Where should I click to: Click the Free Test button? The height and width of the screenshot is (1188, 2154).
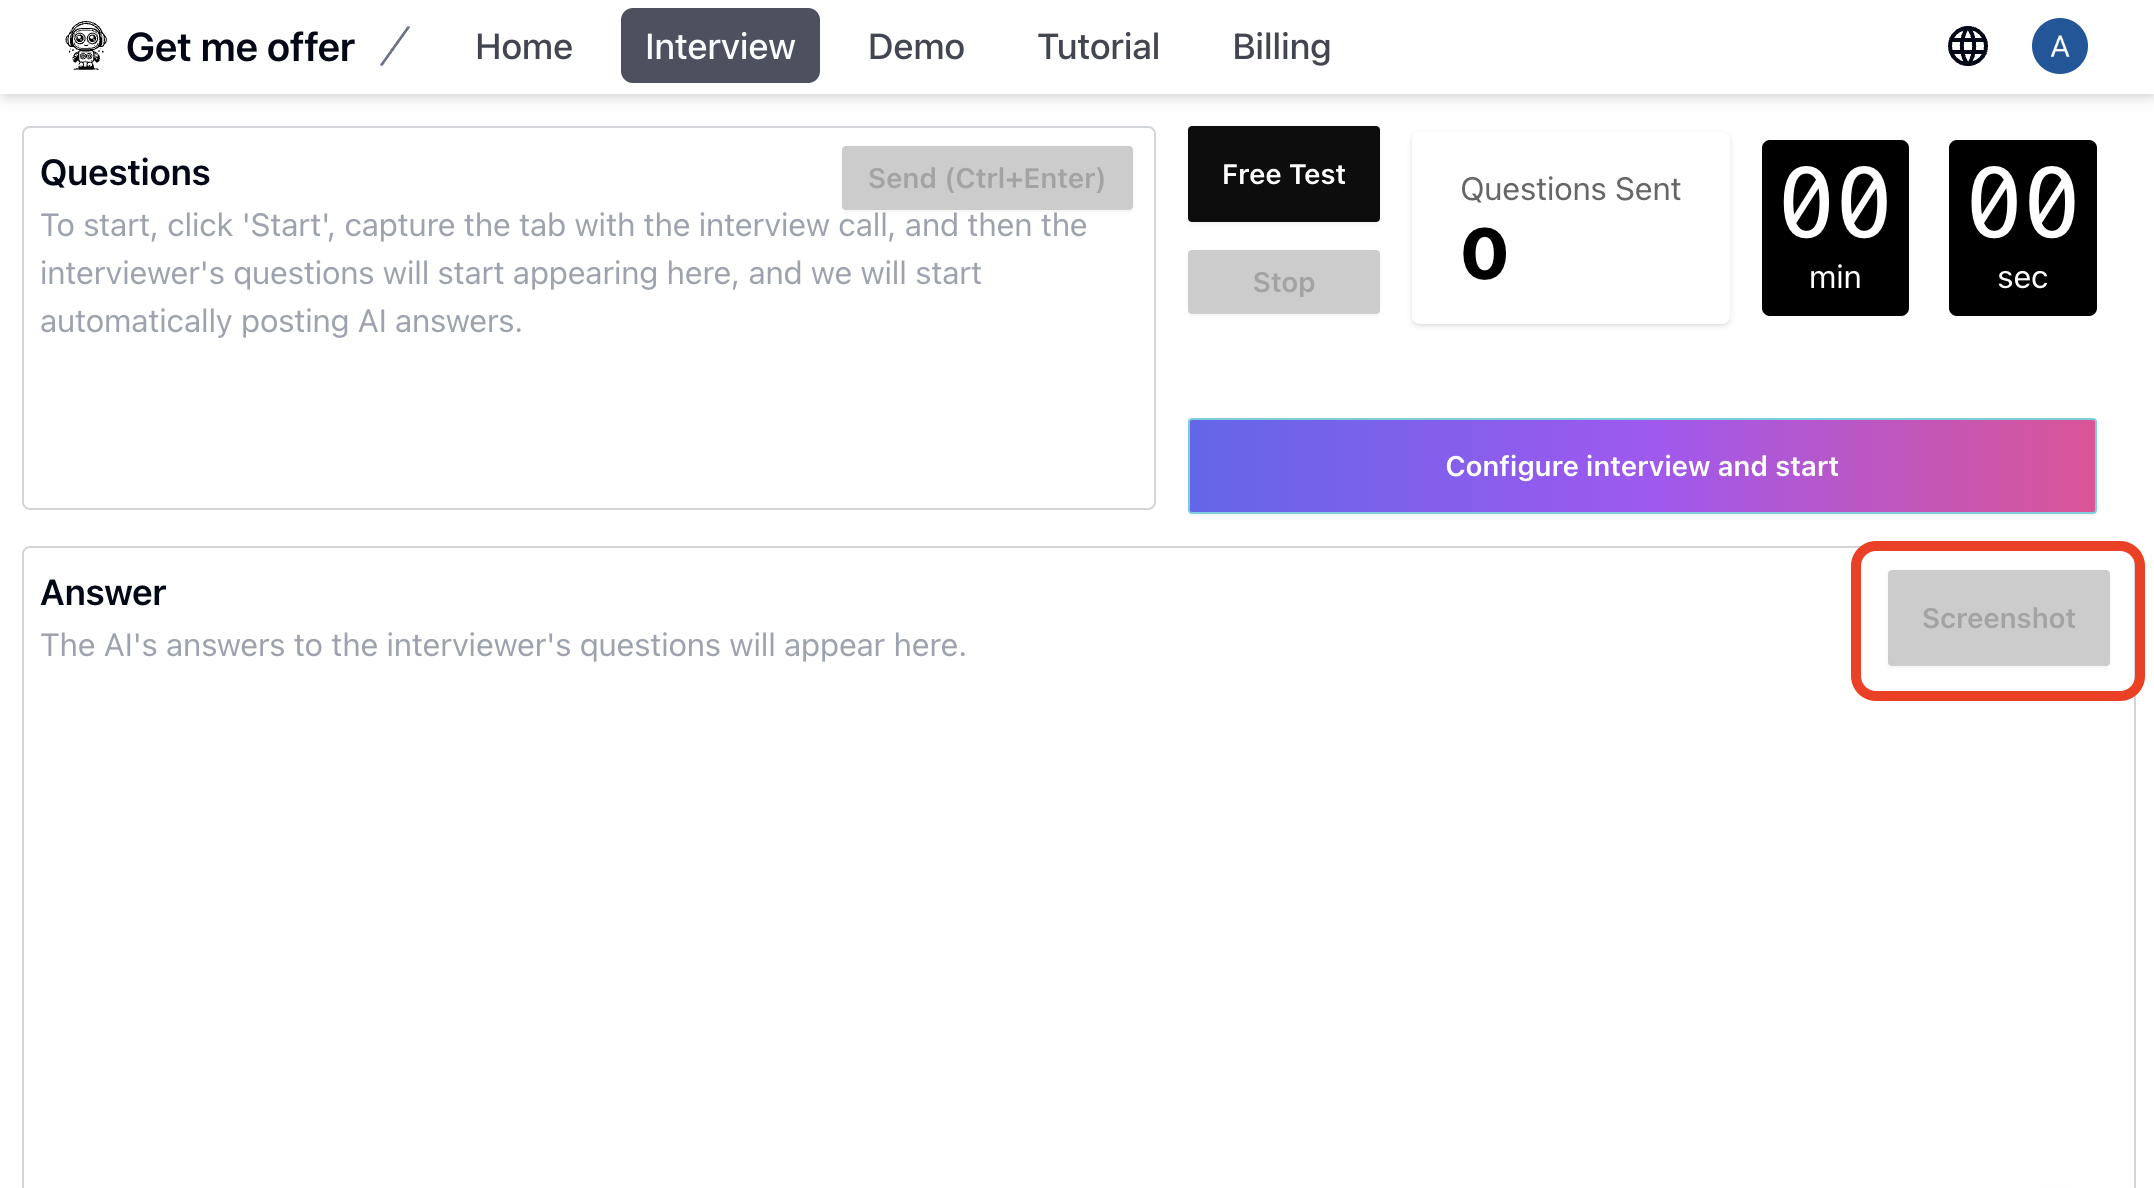(x=1283, y=174)
